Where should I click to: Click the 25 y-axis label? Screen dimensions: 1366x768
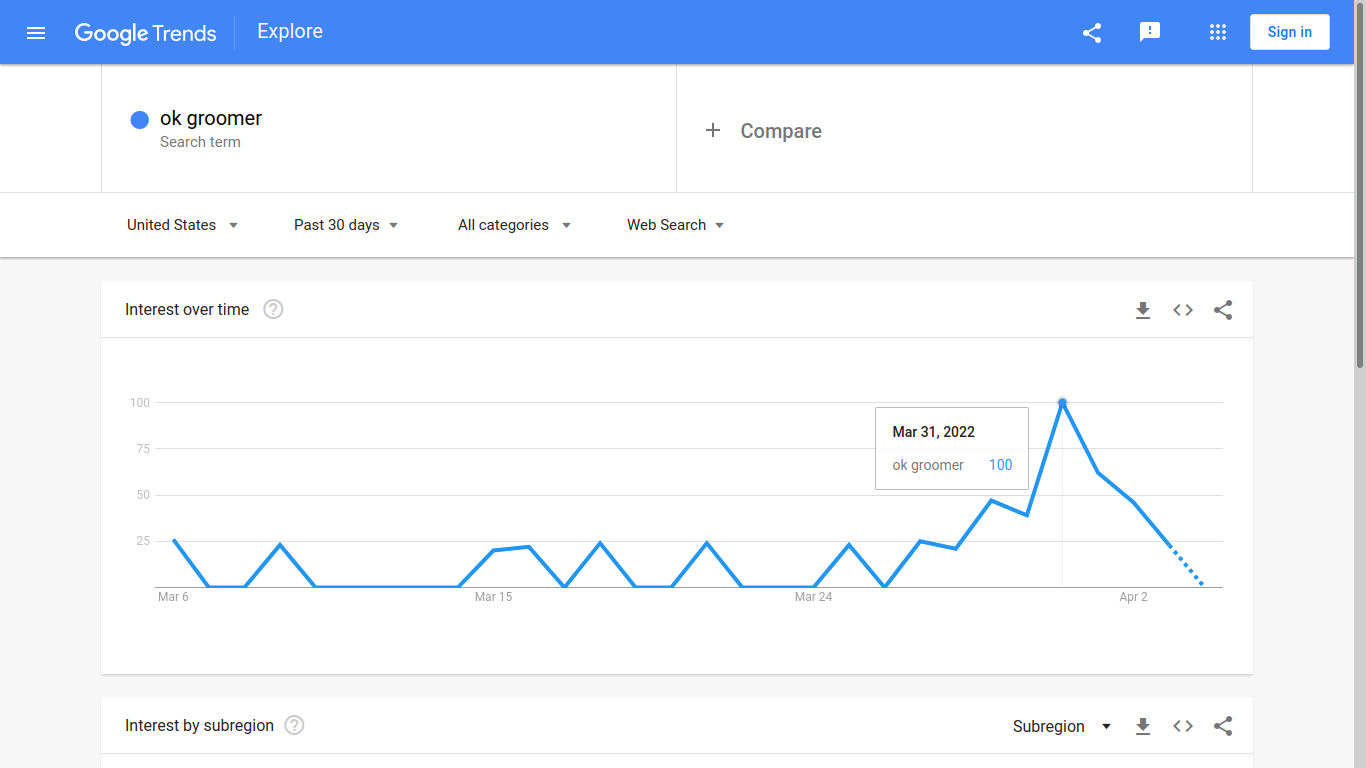(x=143, y=541)
